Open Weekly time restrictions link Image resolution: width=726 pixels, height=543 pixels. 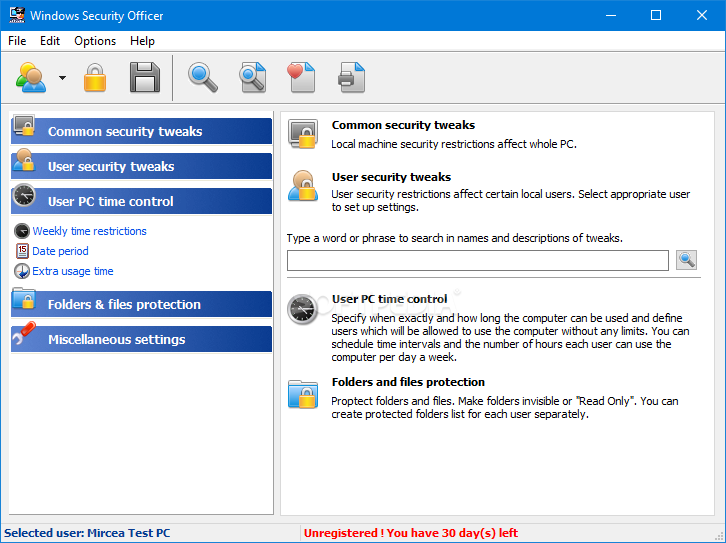(x=89, y=231)
